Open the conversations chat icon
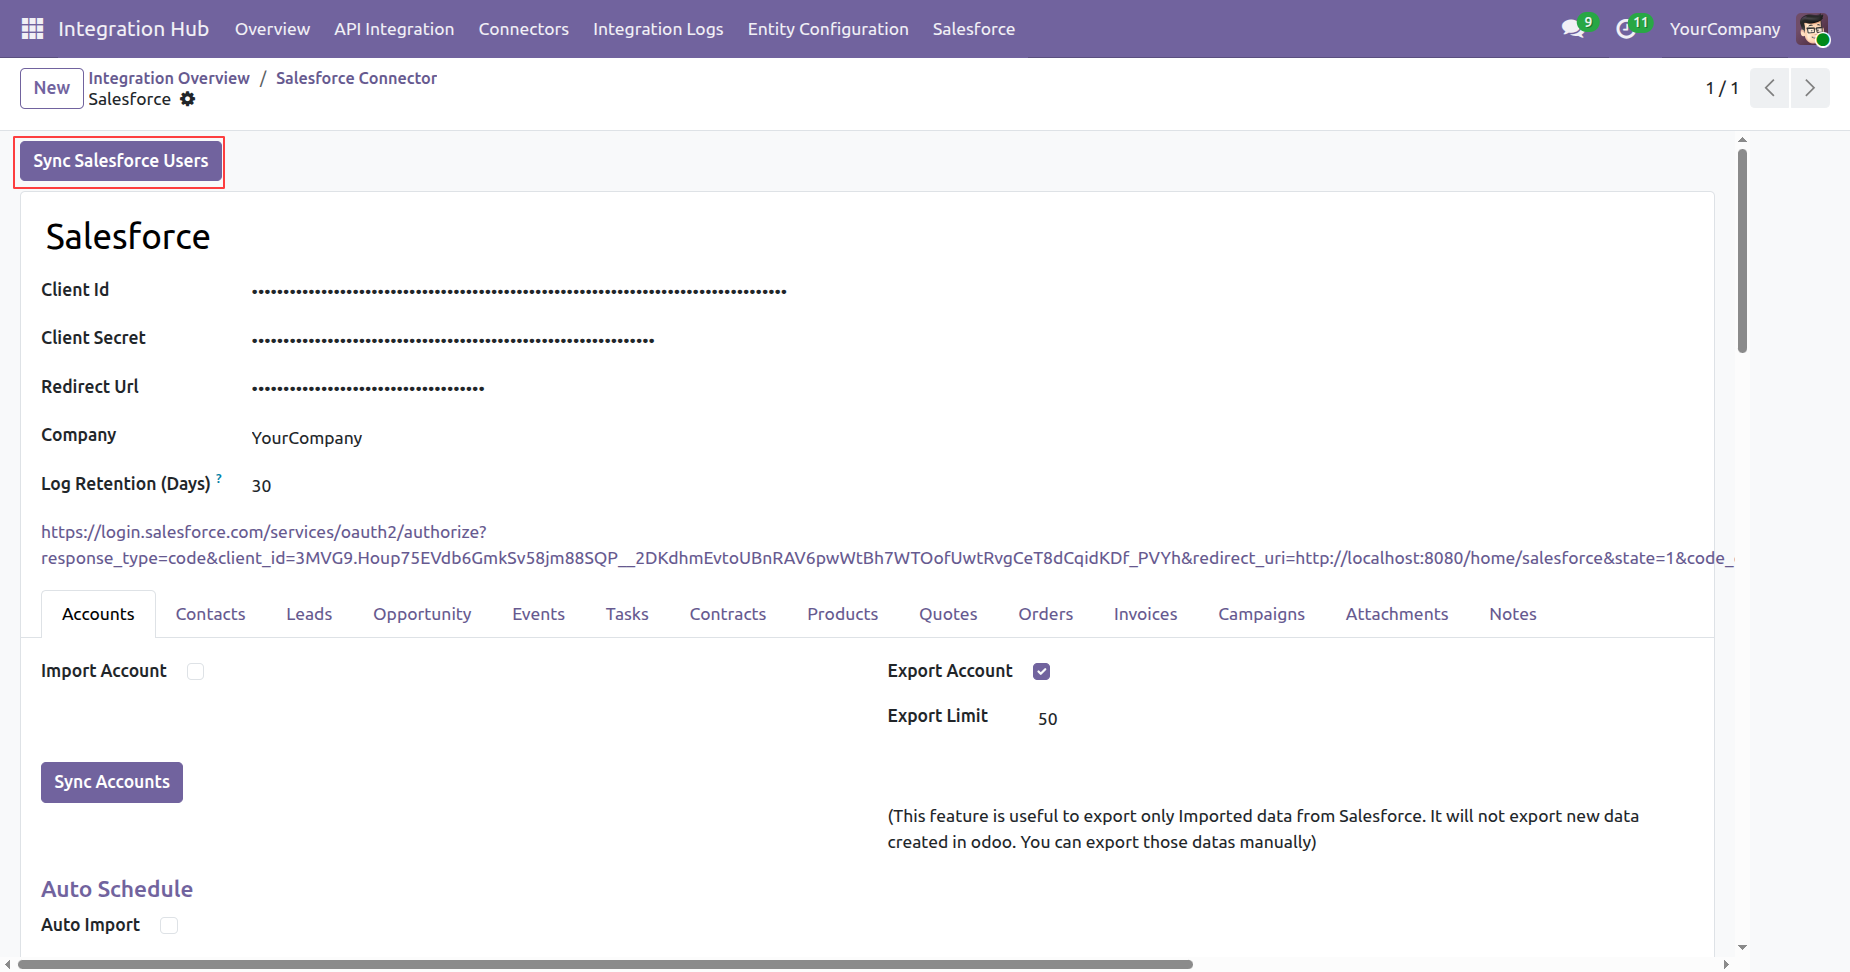Screen dimensions: 1850x972 1573,29
